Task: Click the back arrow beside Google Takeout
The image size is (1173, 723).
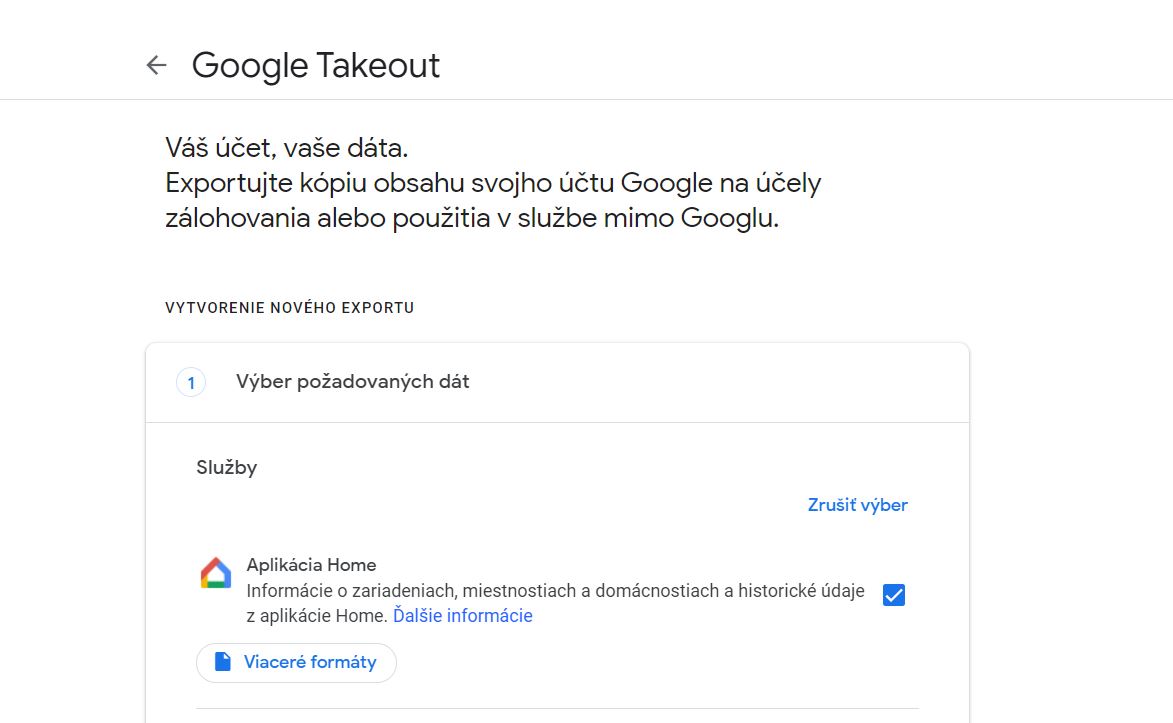Action: (x=156, y=66)
